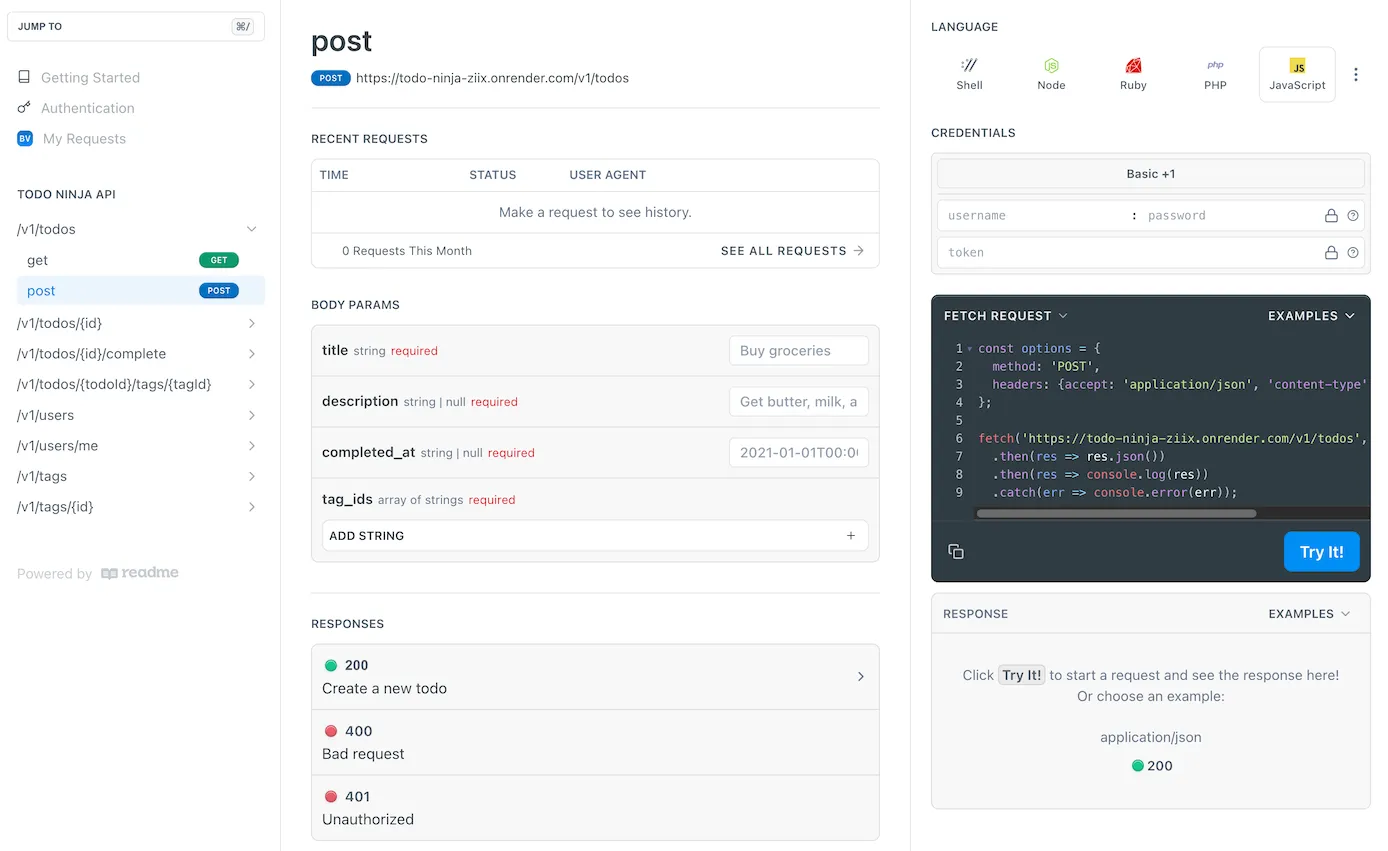Open the Getting Started book icon
The height and width of the screenshot is (851, 1388).
24,77
